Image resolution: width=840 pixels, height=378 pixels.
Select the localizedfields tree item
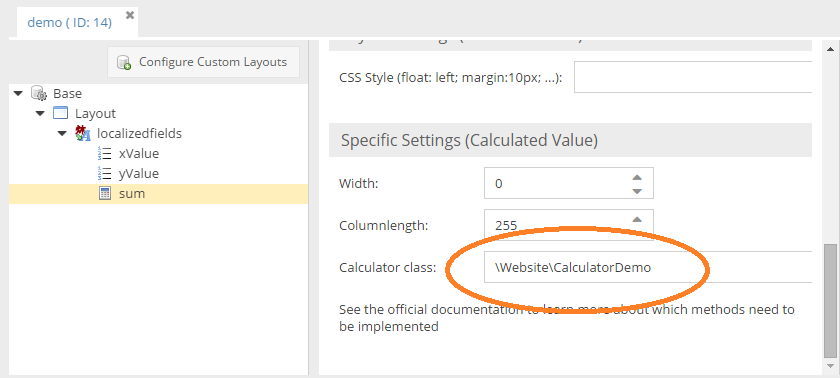coord(139,133)
